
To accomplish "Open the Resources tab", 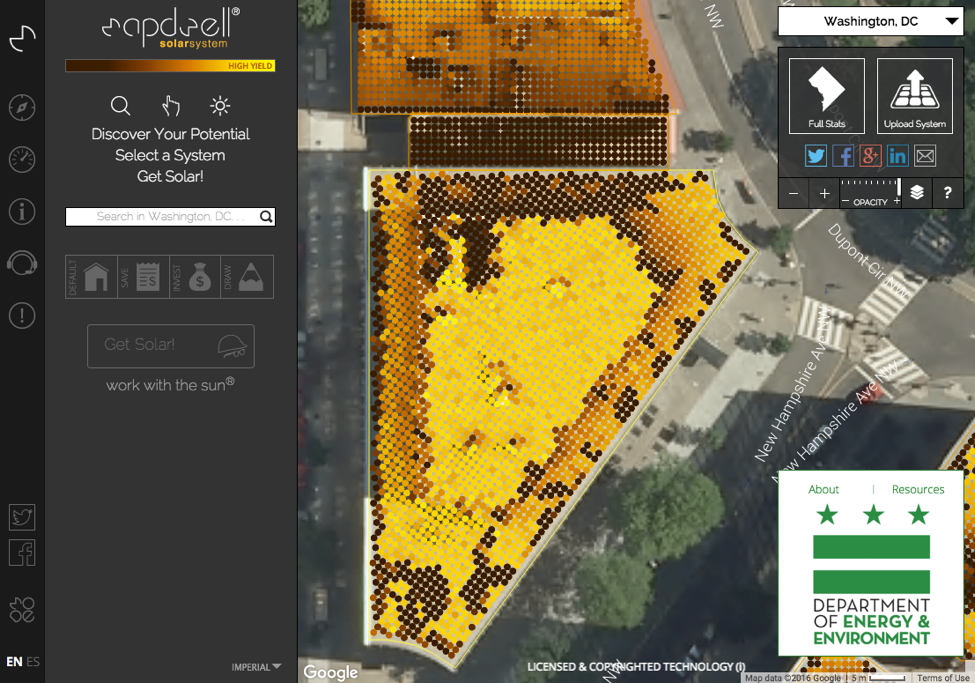I will pos(917,489).
